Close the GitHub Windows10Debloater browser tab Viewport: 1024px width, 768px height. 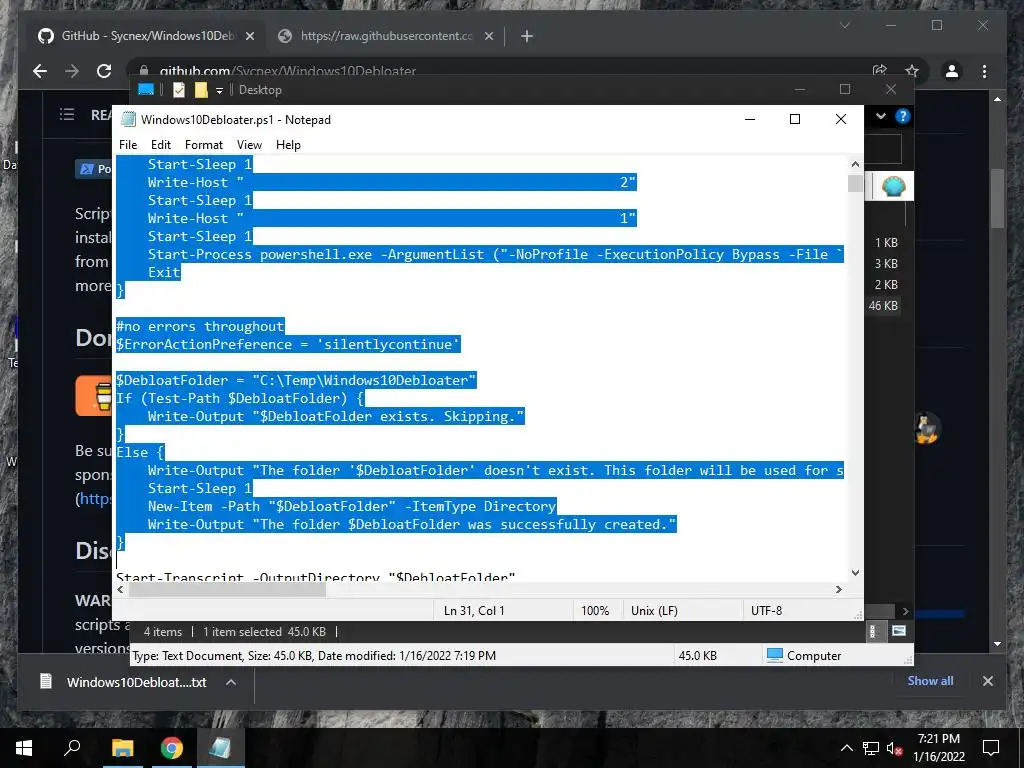click(249, 37)
